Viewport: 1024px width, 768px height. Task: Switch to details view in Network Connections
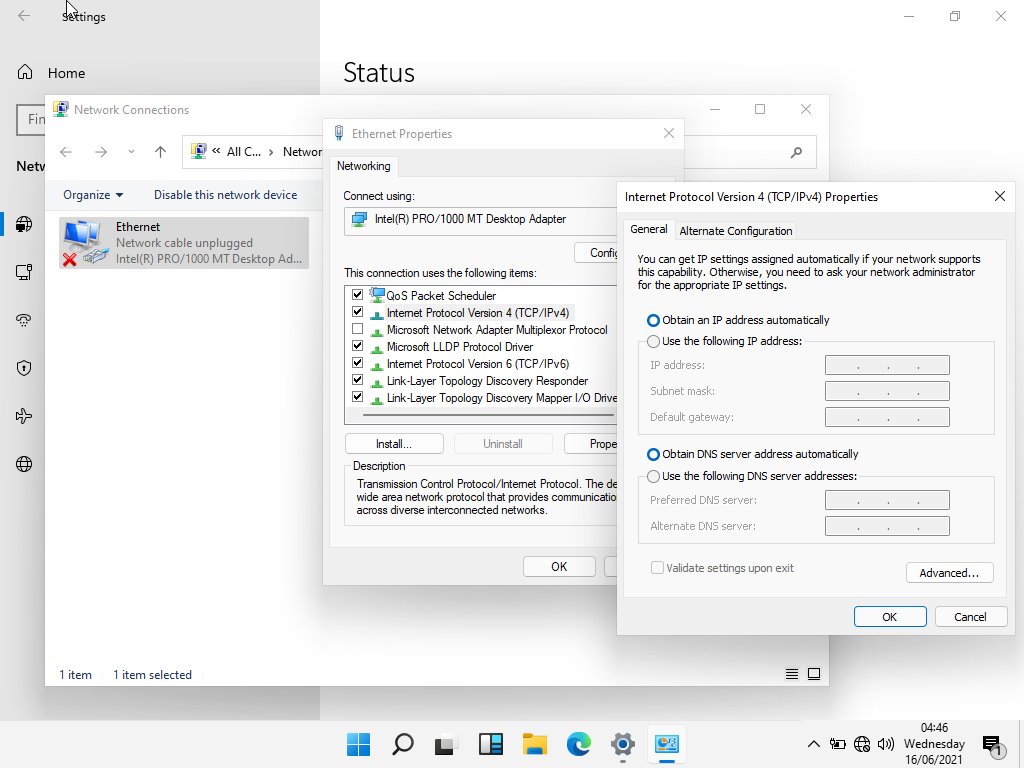792,674
